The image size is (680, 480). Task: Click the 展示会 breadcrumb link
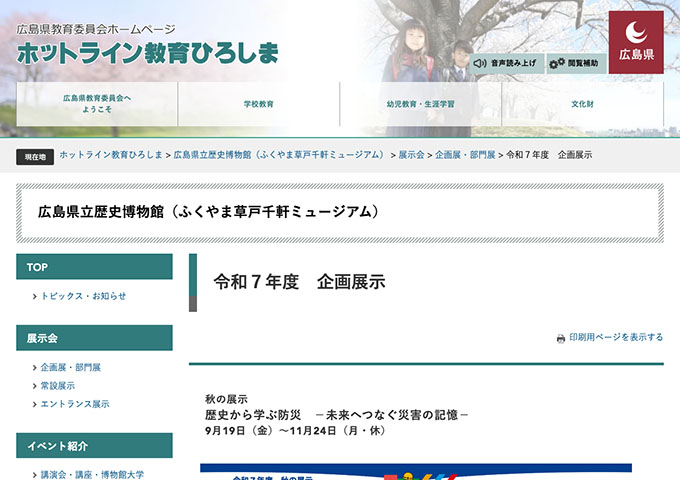click(x=411, y=155)
